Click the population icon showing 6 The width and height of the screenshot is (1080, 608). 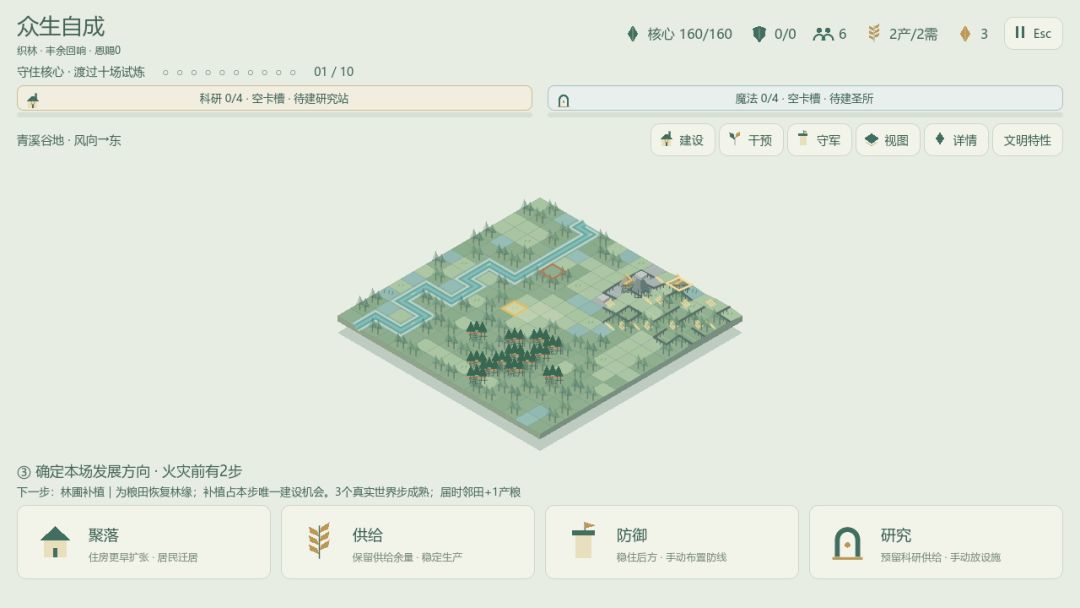[823, 34]
